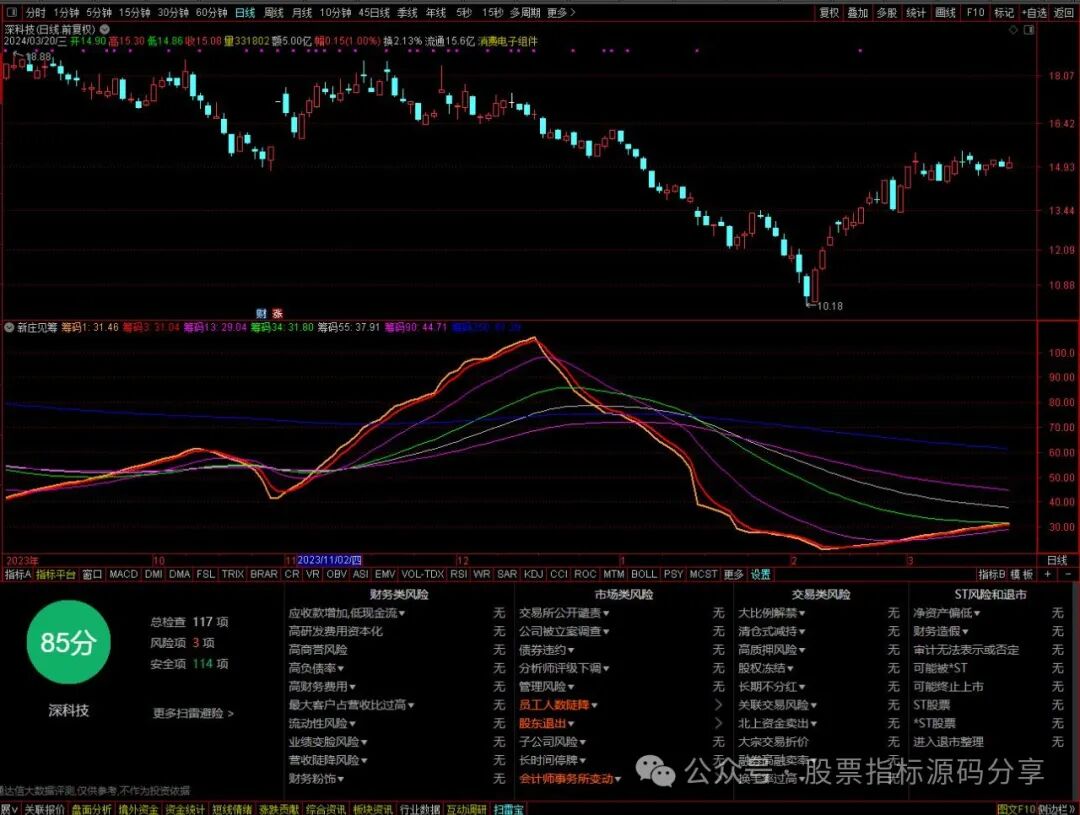
Task: Click the window icon beside the diamond
Action: tap(1030, 30)
